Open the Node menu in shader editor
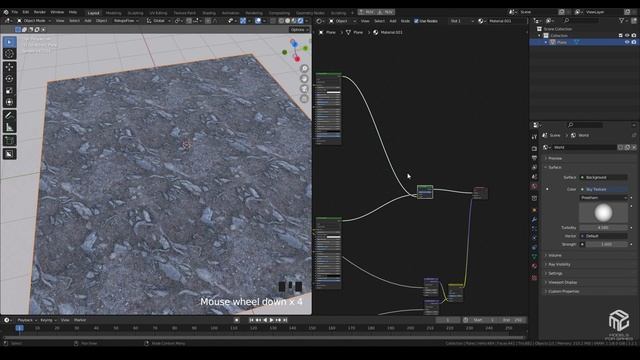Screen dimensions: 640x360 coord(405,21)
